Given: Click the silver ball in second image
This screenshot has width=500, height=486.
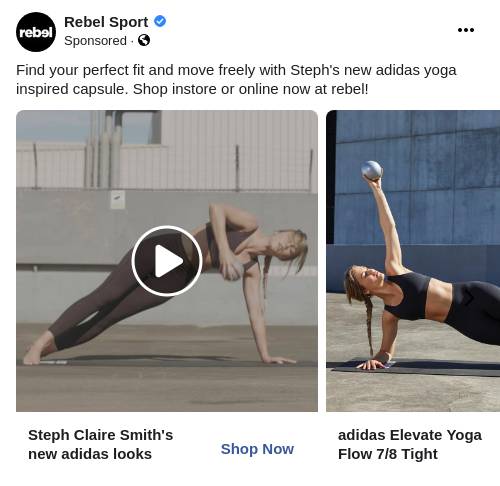Looking at the screenshot, I should click(371, 170).
